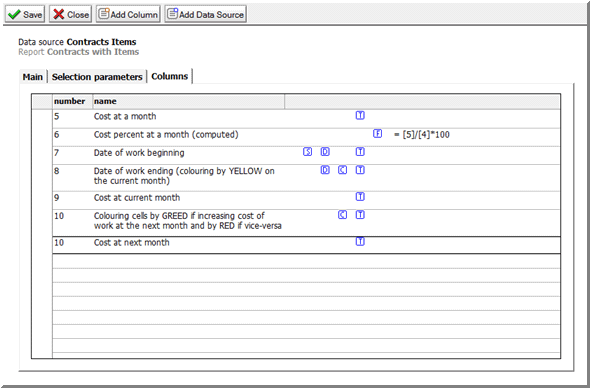Click T icon in Colouring cells by GREED row
Viewport: 590px width, 388px height.
click(x=360, y=215)
